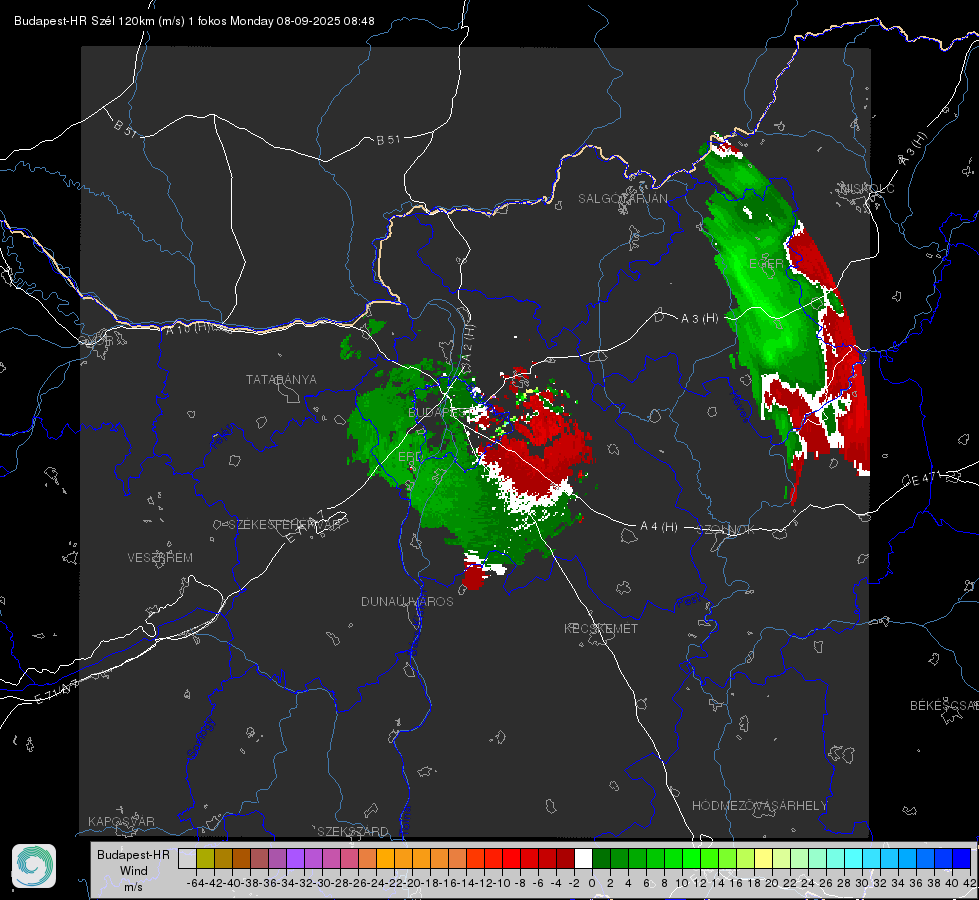This screenshot has width=979, height=900.
Task: Click the KECSKEMÉT city label
Action: point(601,628)
